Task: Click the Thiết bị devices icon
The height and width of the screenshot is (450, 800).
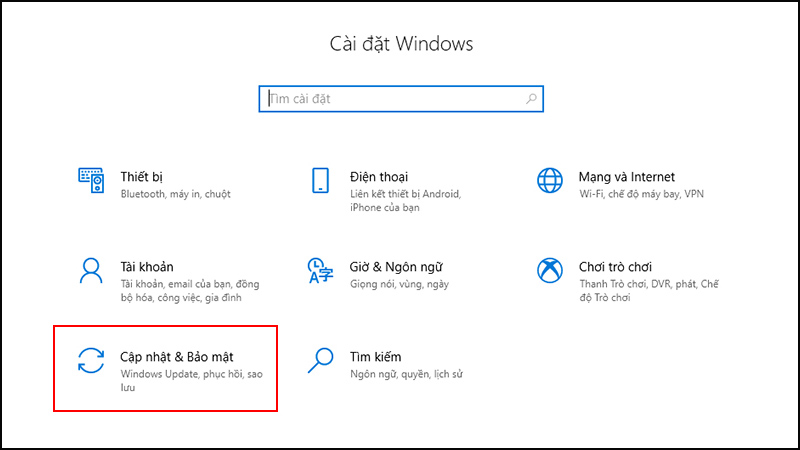Action: (x=91, y=180)
